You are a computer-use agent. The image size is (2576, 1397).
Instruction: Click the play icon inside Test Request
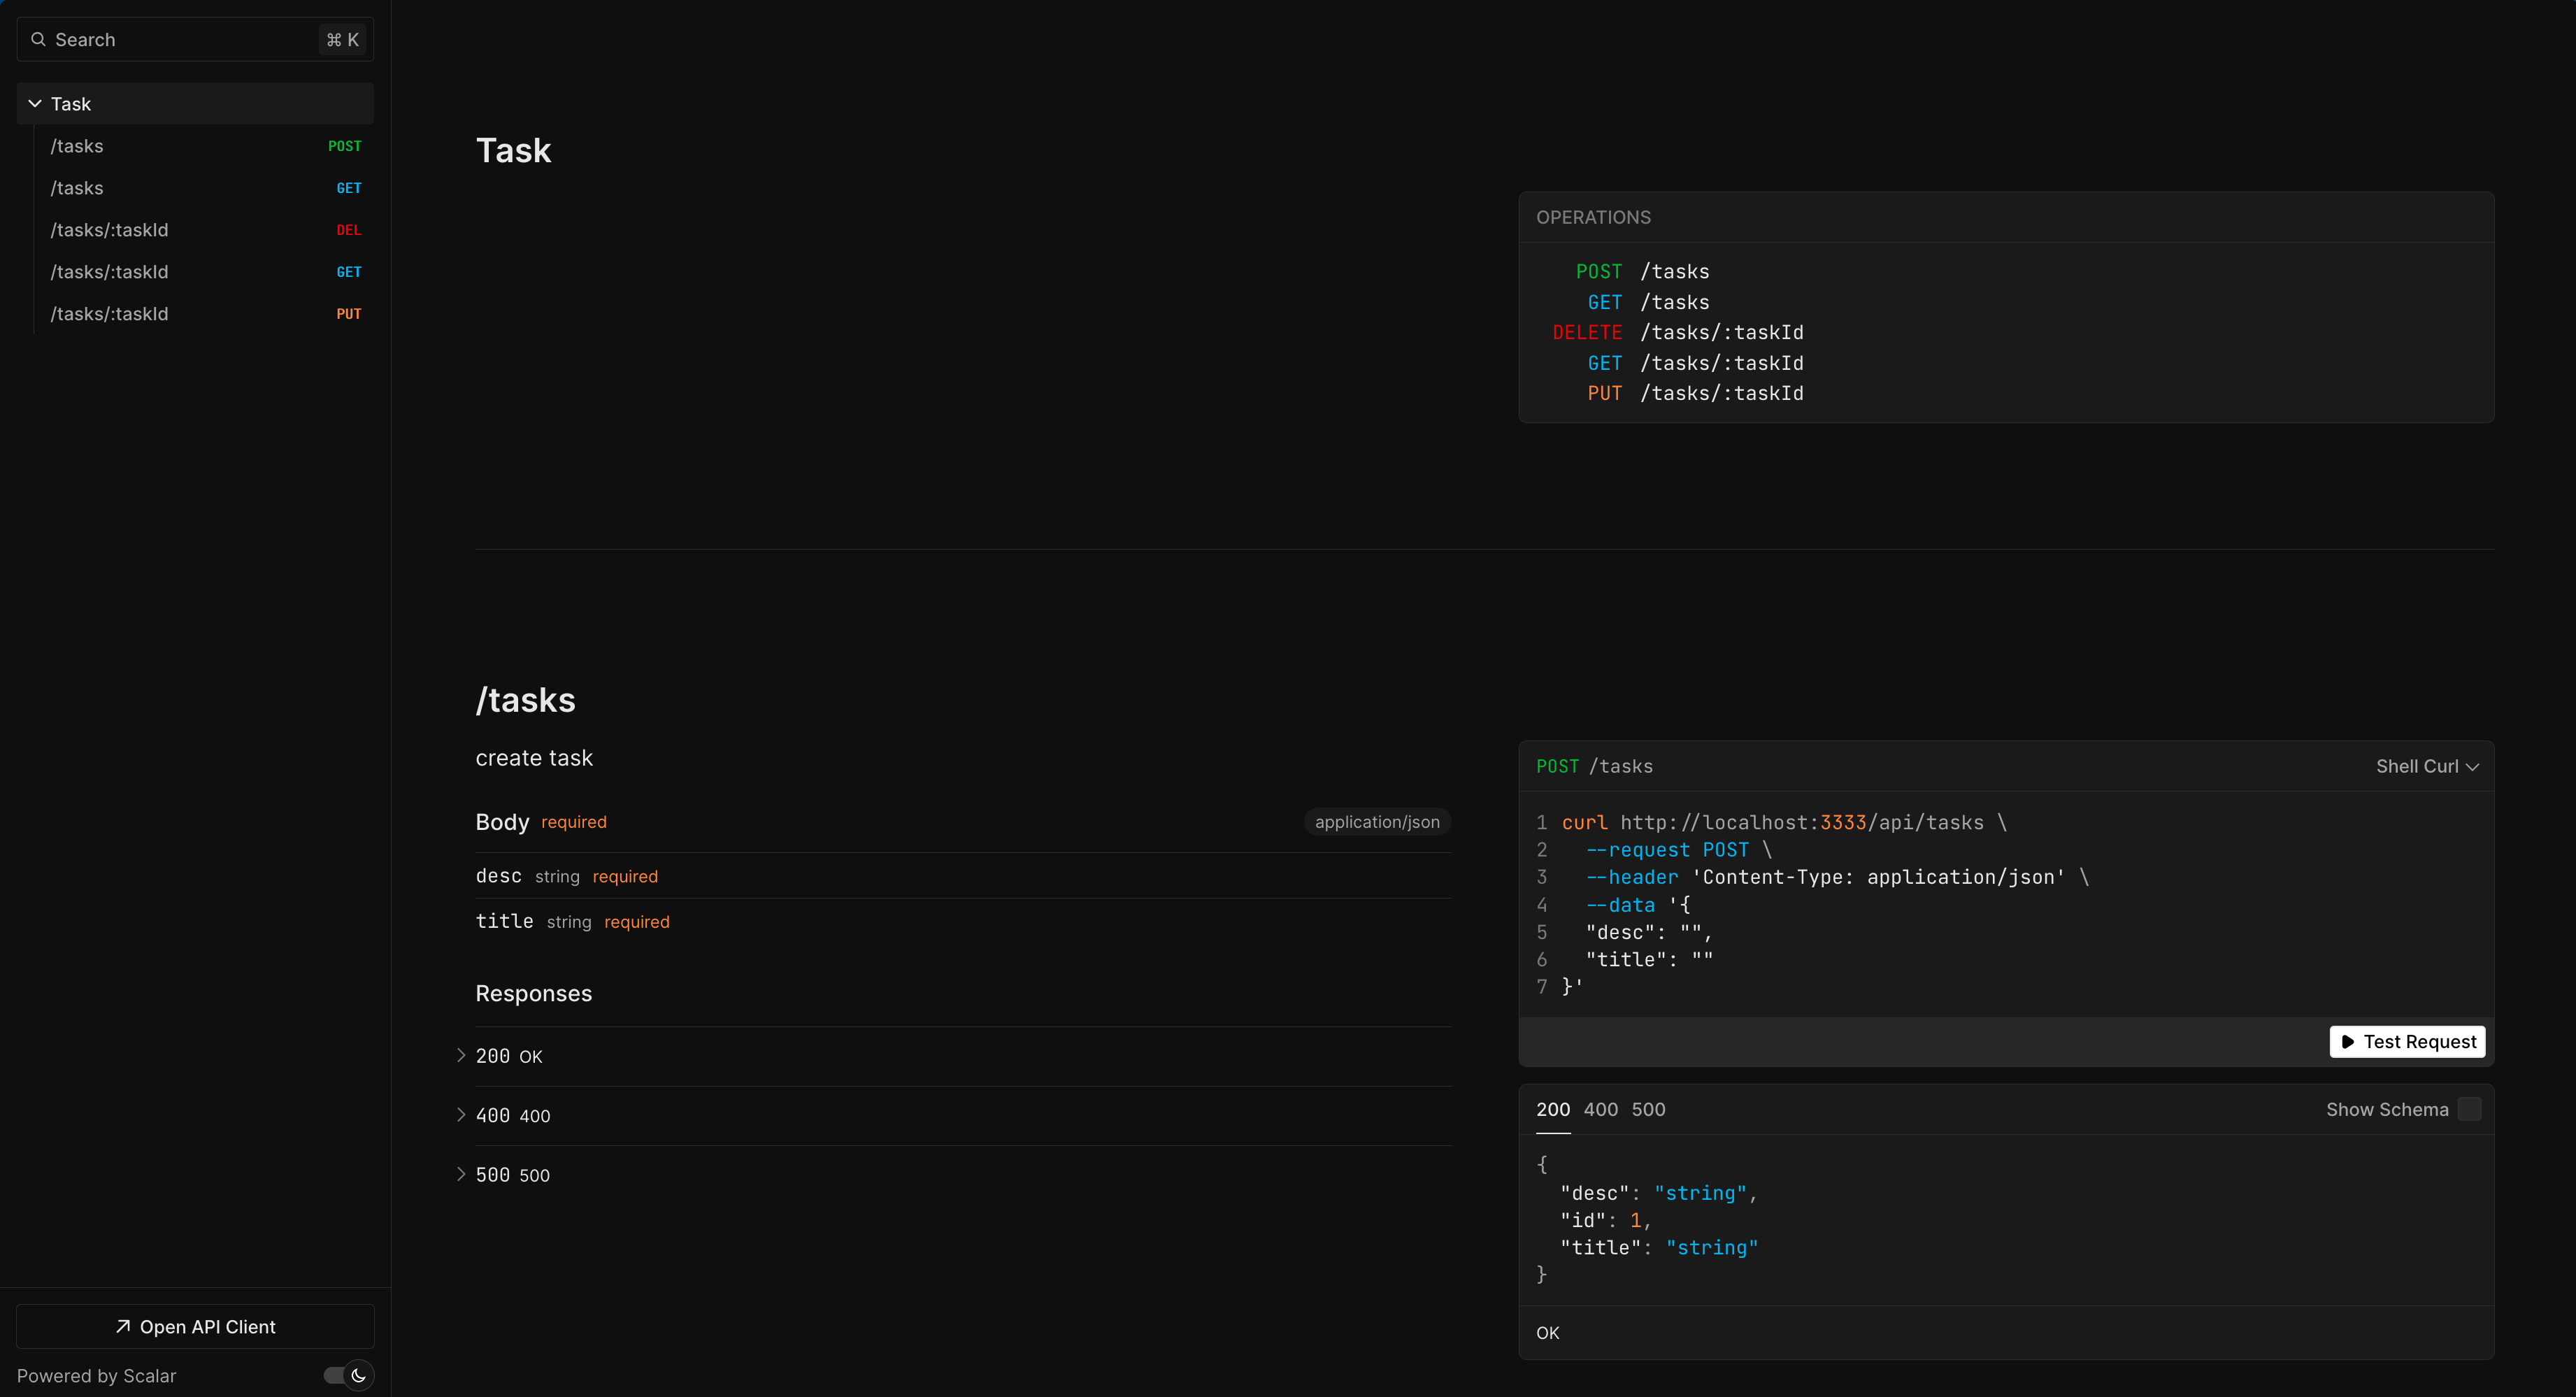[x=2348, y=1041]
